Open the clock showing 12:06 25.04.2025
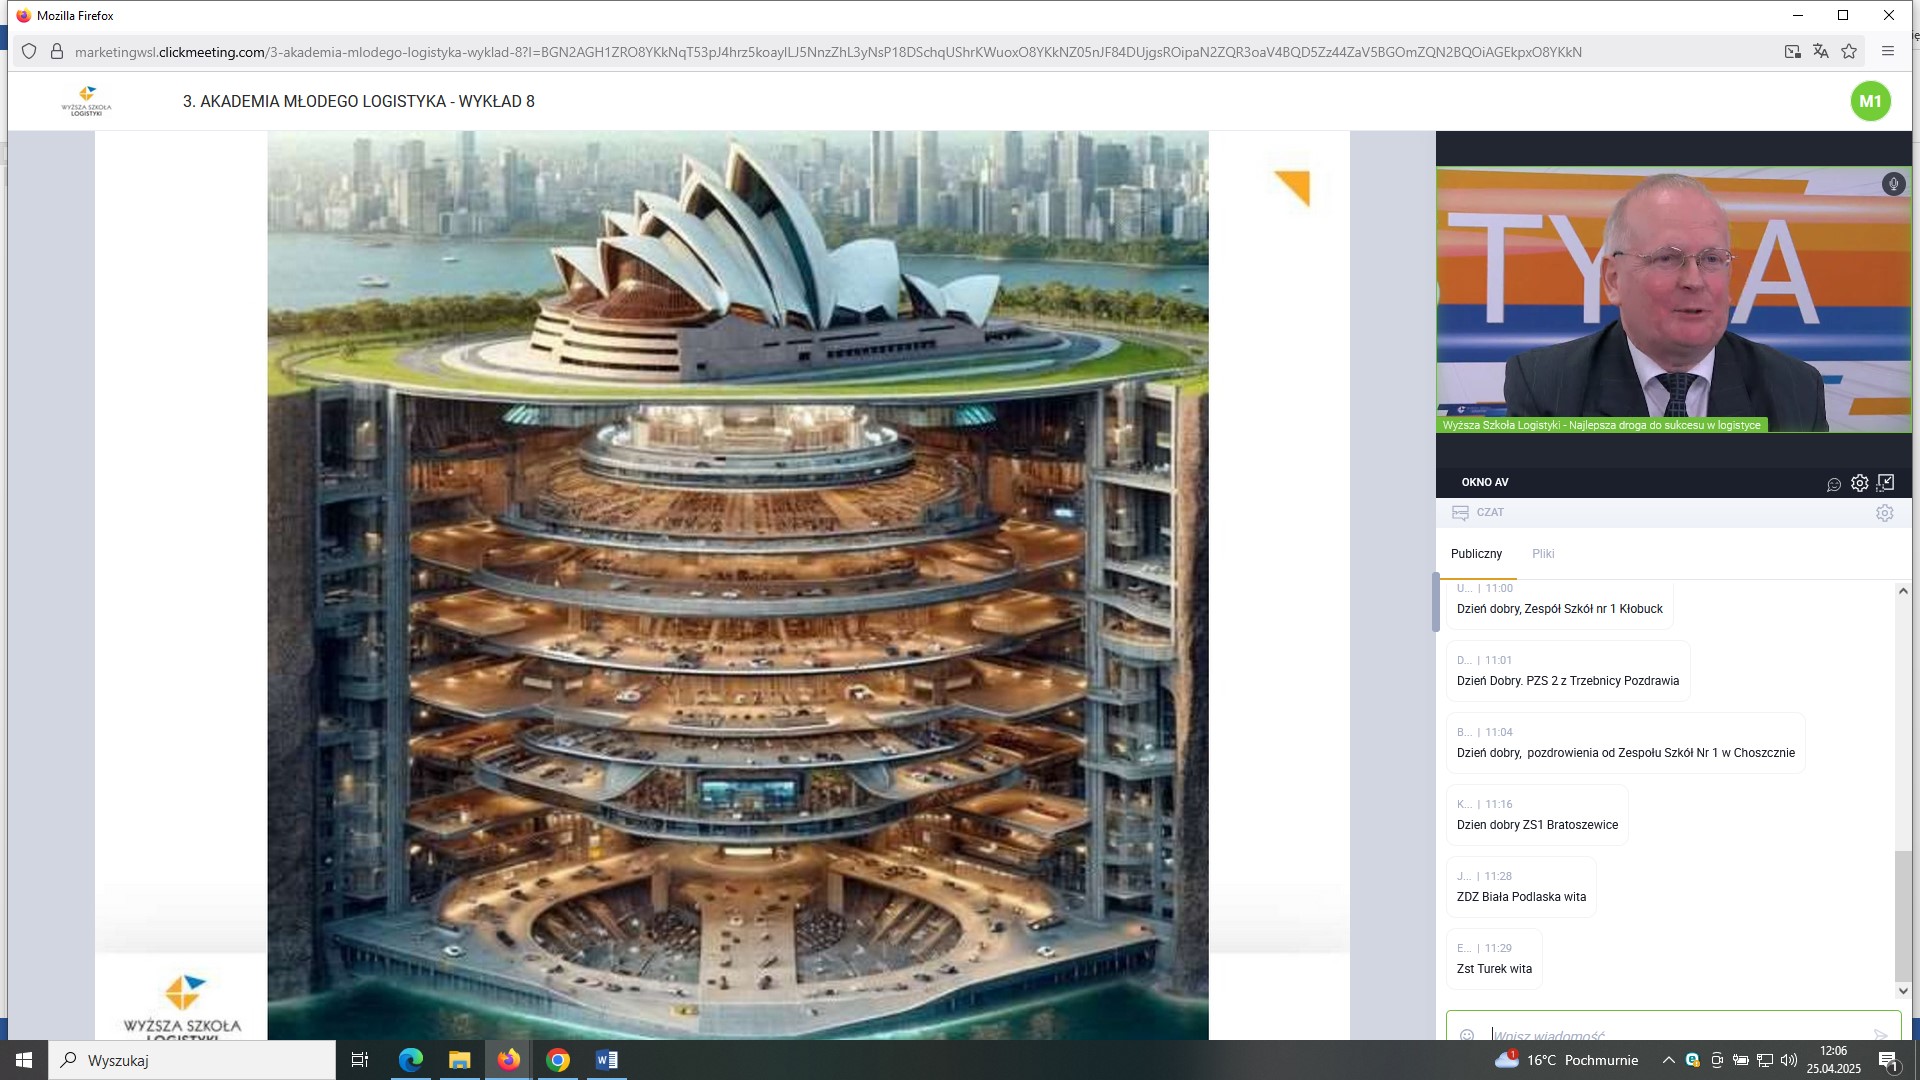The image size is (1920, 1080). (1833, 1060)
